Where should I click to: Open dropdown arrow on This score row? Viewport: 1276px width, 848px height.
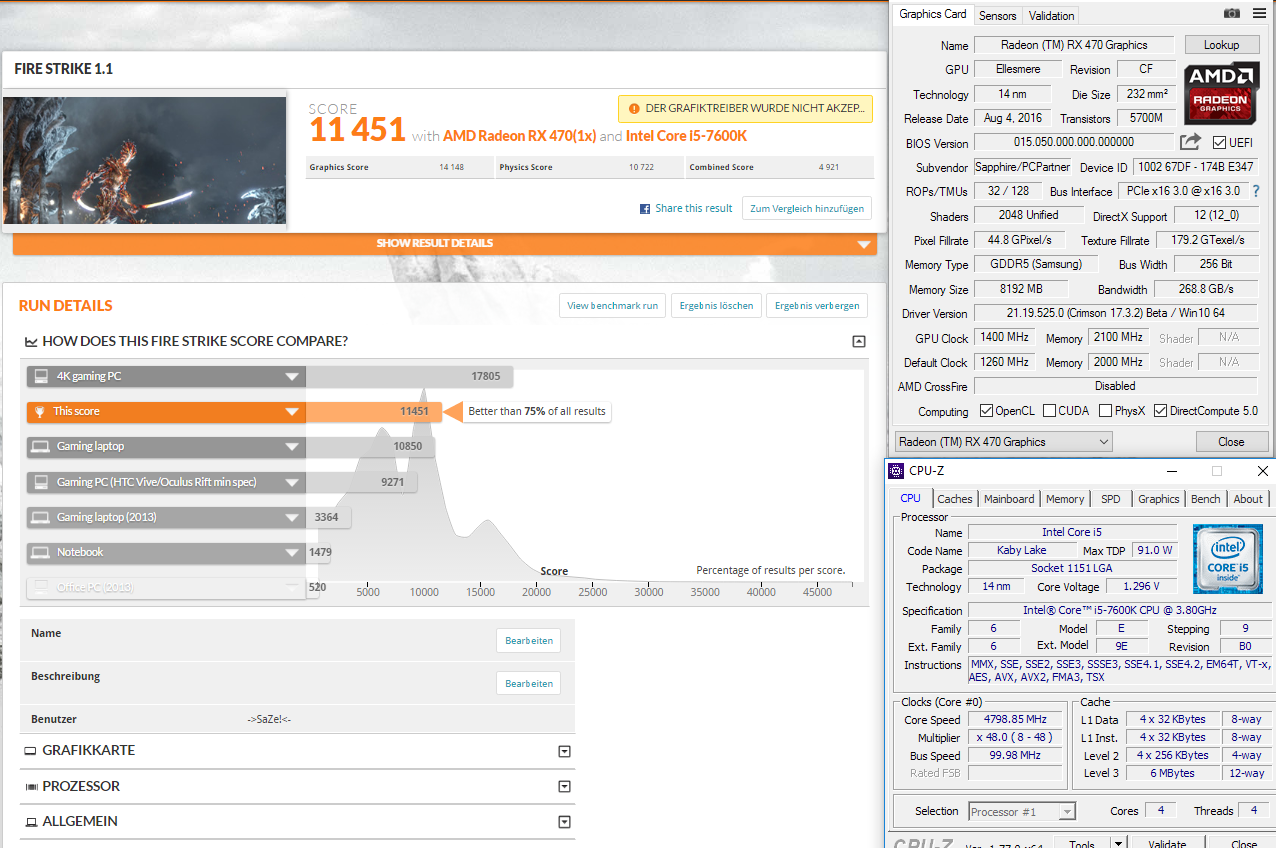point(292,412)
